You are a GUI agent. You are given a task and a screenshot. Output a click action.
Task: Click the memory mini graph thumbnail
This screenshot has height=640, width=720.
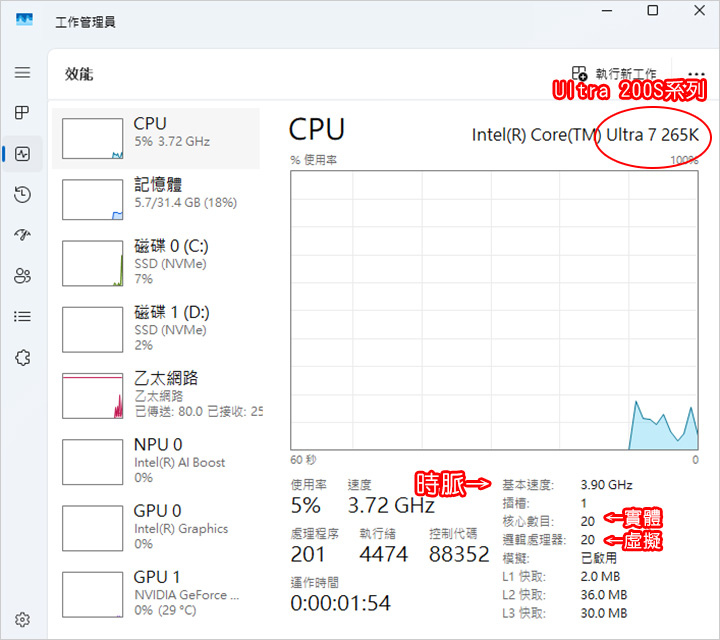pyautogui.click(x=92, y=199)
